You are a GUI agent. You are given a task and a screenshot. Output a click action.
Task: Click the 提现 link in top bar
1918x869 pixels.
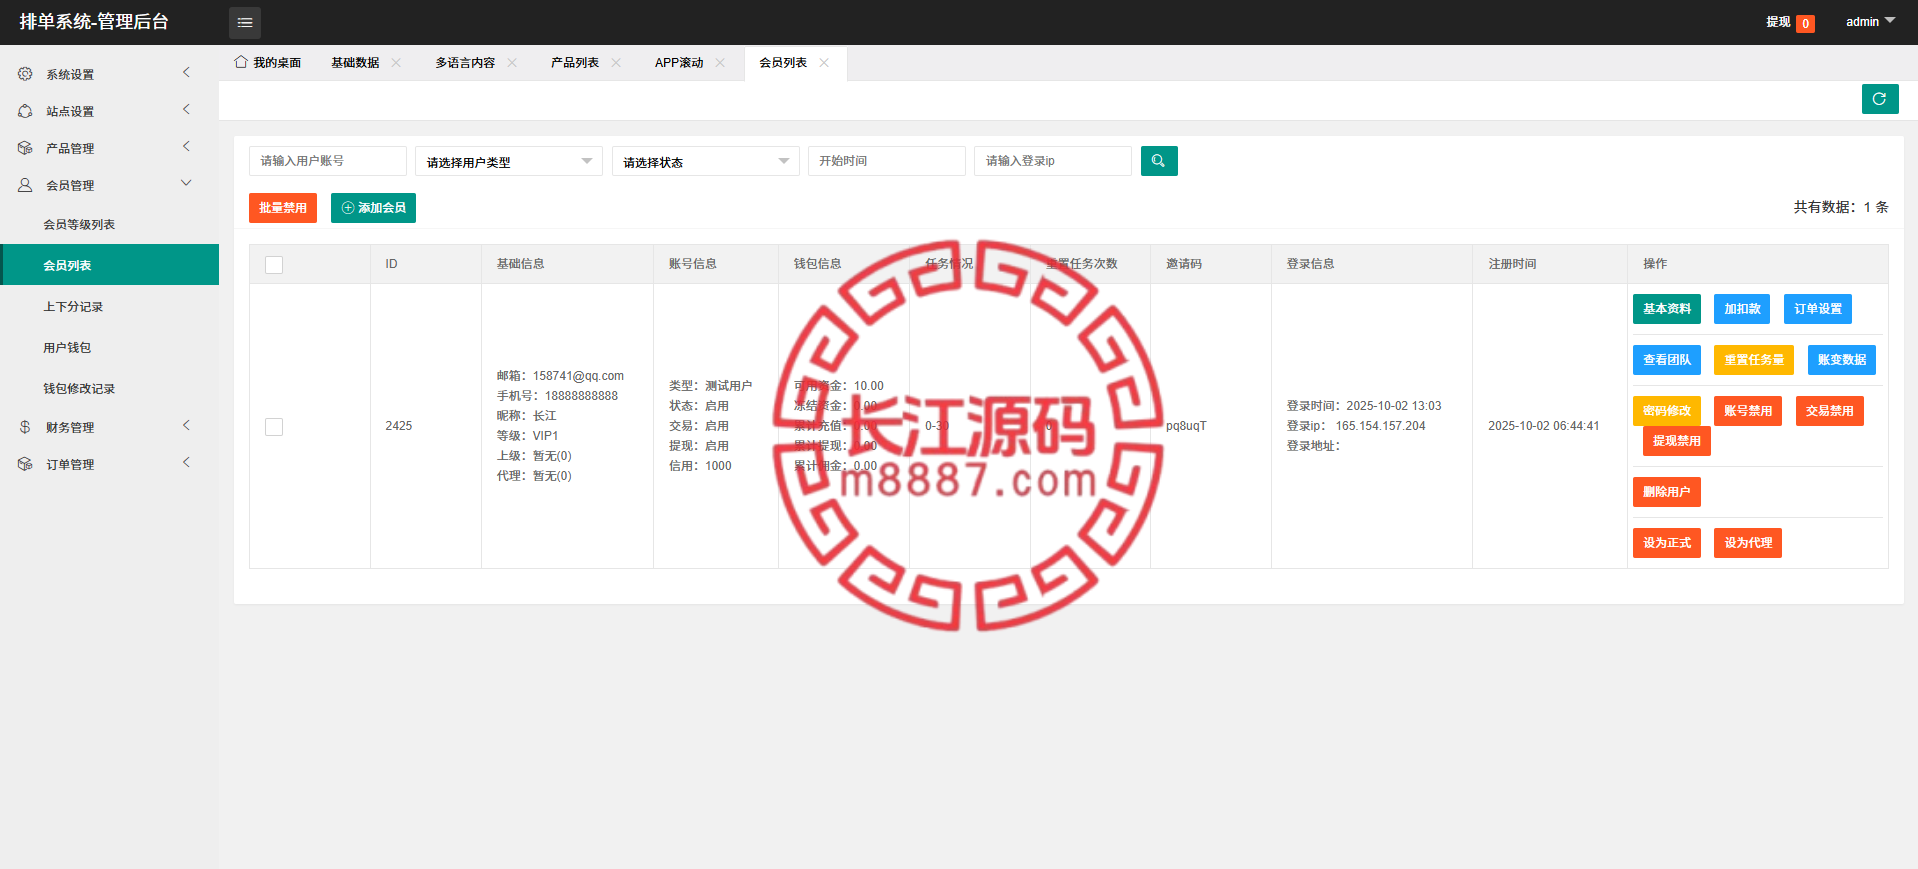click(1778, 22)
